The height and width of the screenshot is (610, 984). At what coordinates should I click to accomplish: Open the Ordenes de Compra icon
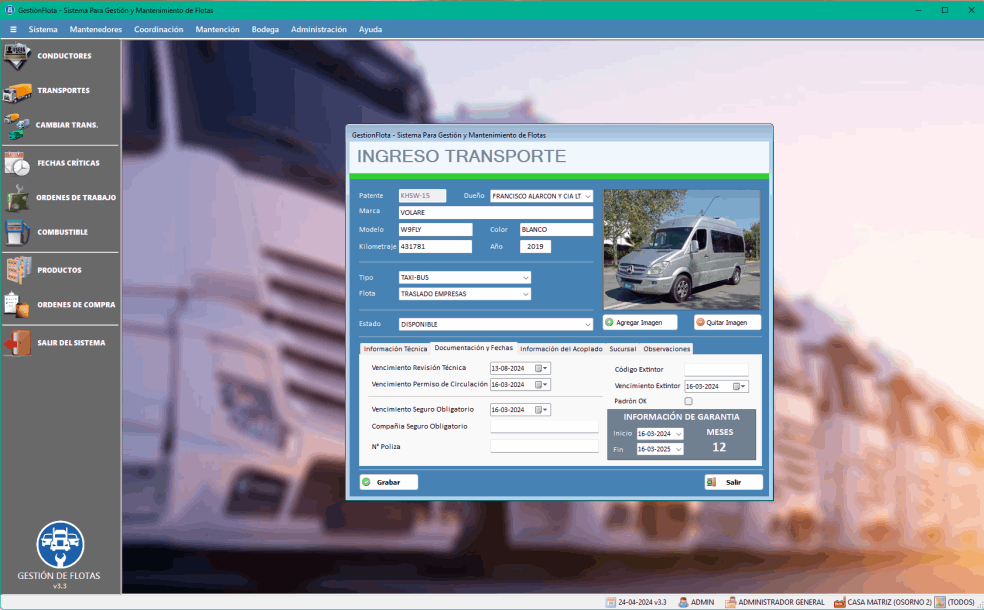17,305
